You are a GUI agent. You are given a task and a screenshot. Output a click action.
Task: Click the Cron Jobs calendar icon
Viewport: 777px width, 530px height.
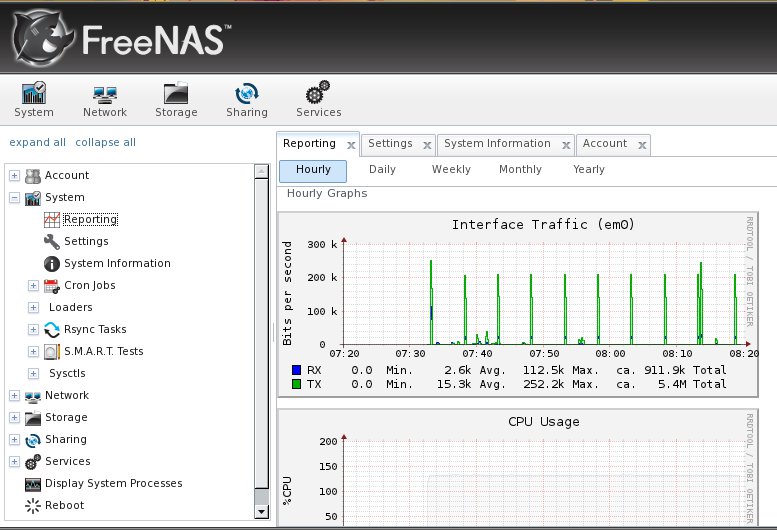[52, 286]
